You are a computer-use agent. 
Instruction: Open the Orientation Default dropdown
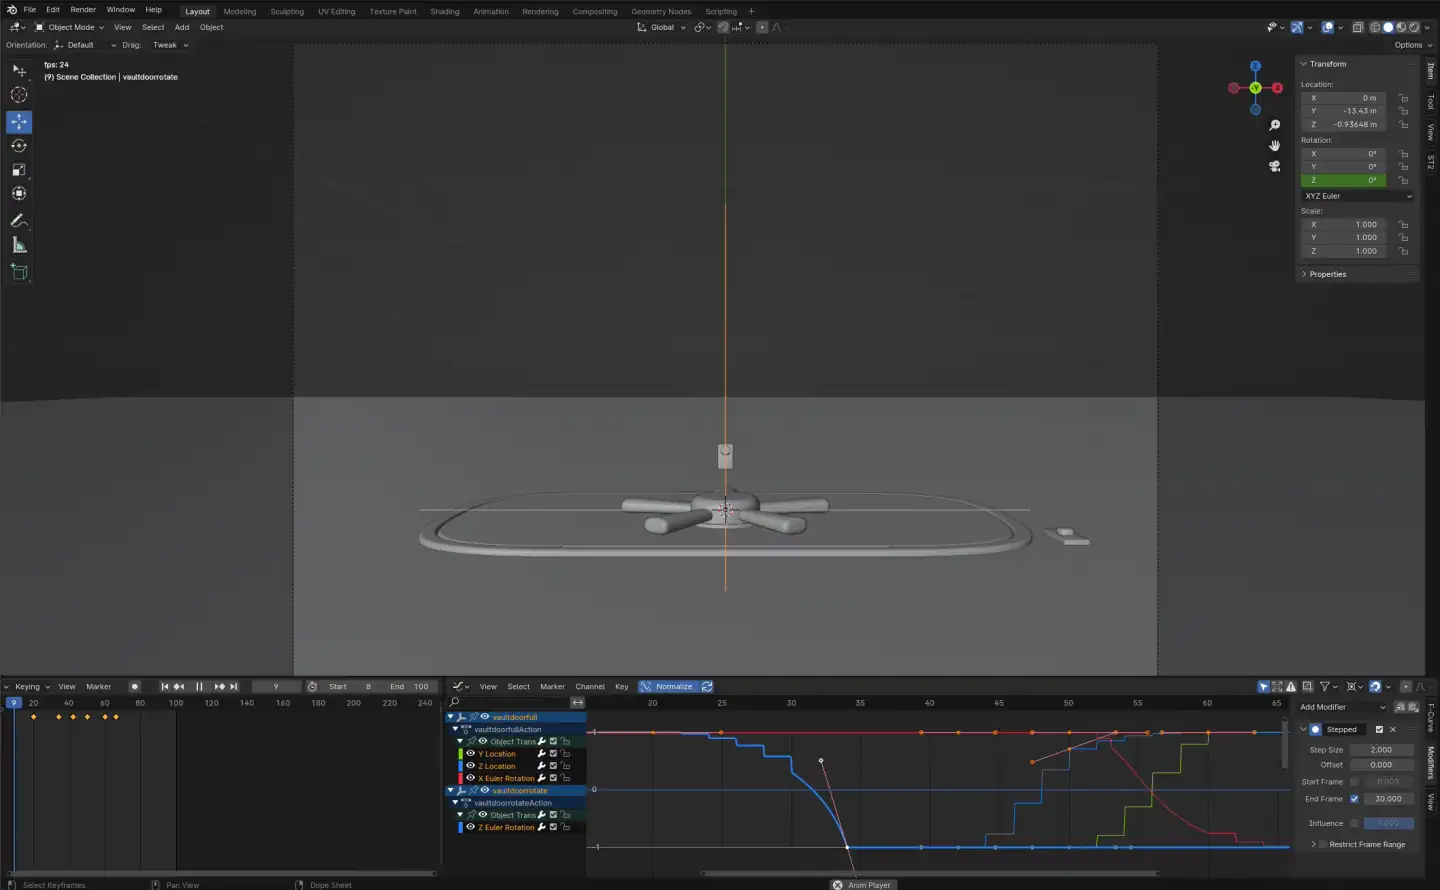click(85, 45)
